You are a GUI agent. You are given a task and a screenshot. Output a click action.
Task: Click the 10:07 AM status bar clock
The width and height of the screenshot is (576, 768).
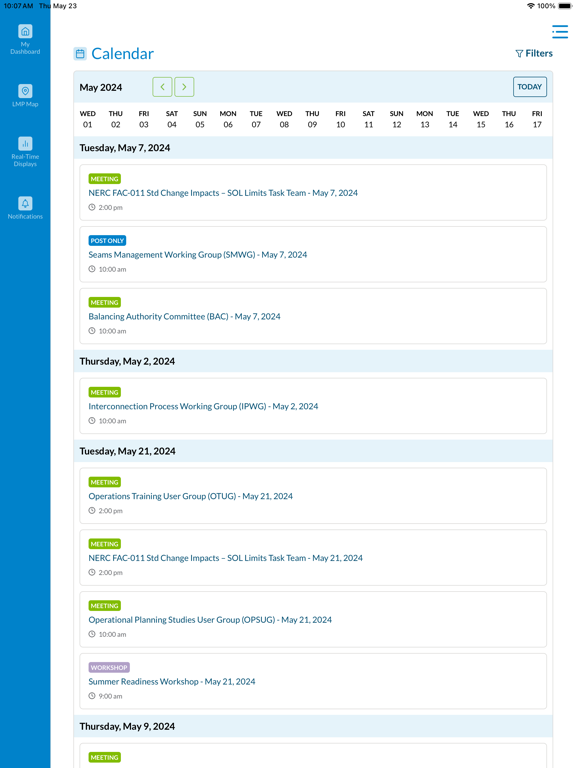[x=19, y=6]
